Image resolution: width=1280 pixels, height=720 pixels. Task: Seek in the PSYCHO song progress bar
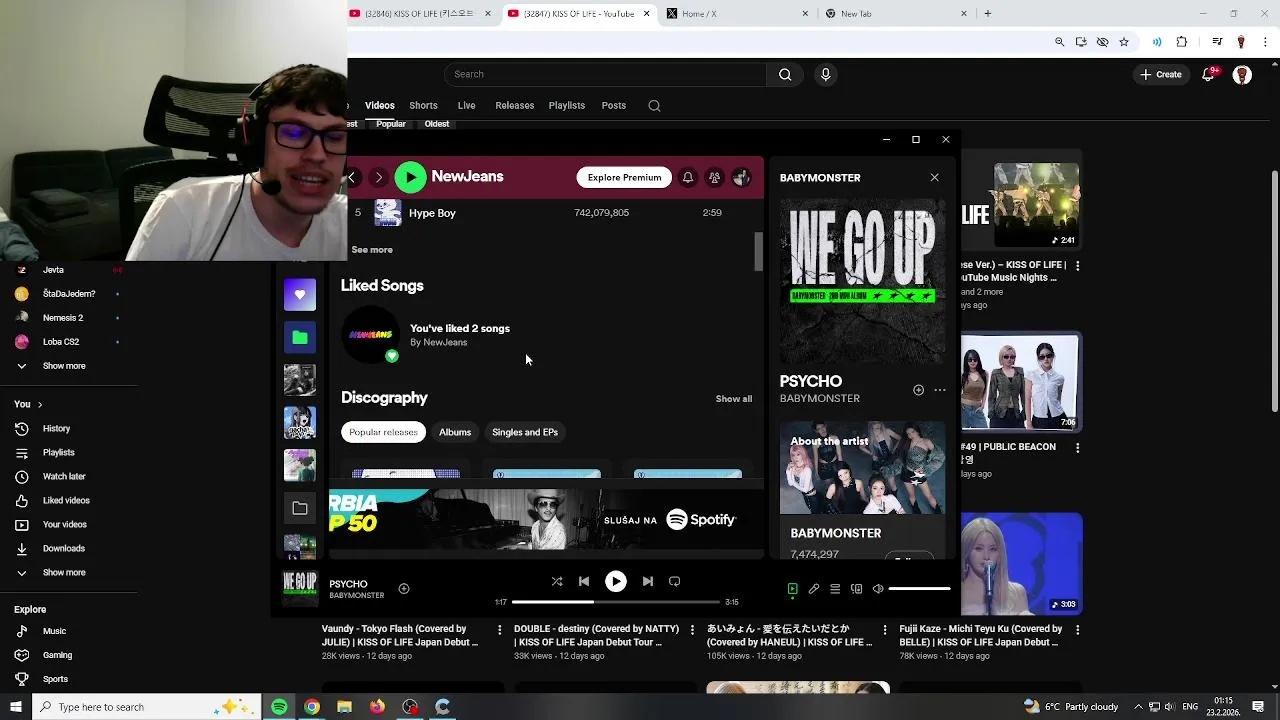click(616, 602)
